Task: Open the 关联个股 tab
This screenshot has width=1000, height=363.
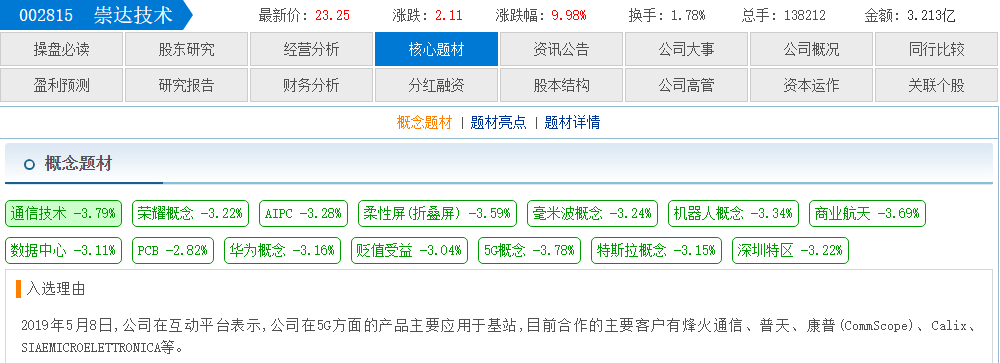Action: click(936, 85)
